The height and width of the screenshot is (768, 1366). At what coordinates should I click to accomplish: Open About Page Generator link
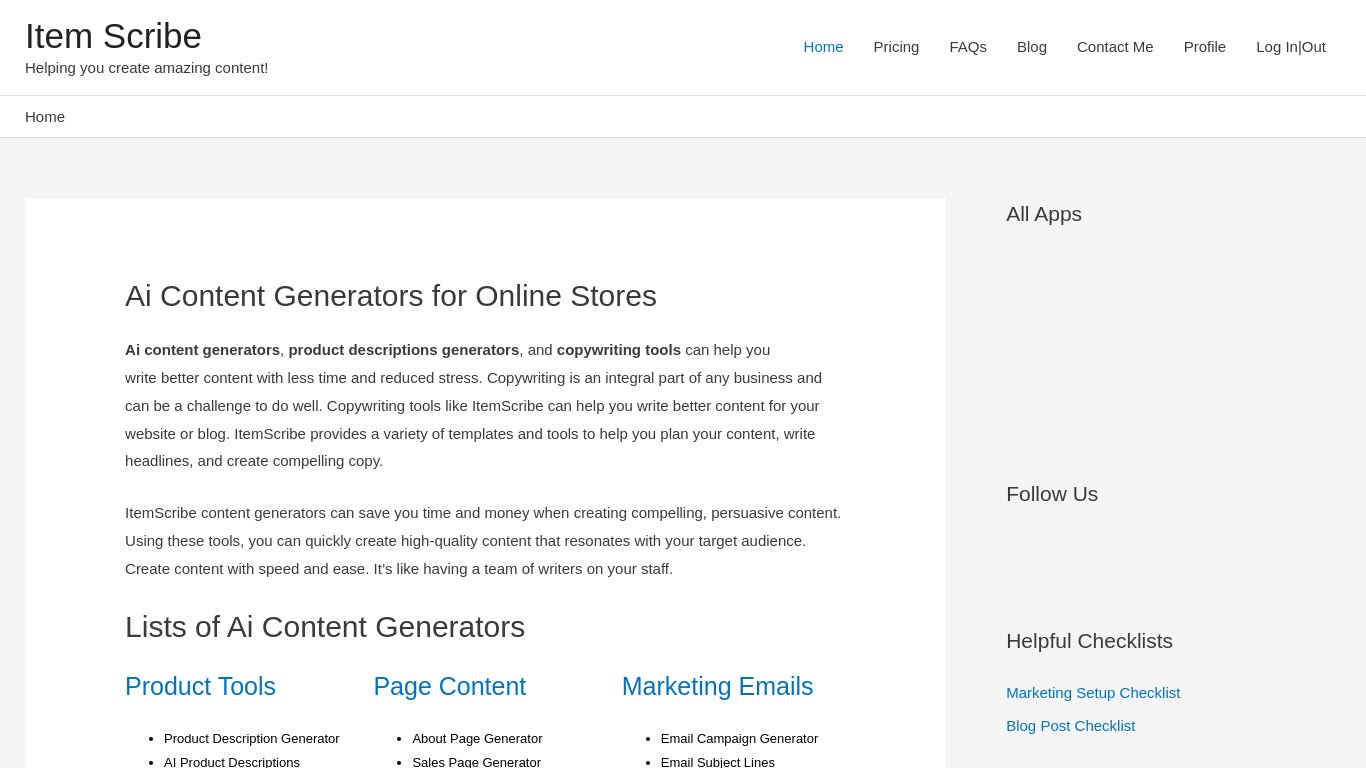[x=477, y=739]
